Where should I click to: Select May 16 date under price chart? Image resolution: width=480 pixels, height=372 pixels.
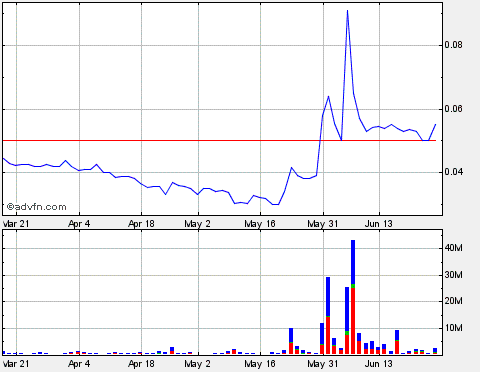(x=260, y=224)
